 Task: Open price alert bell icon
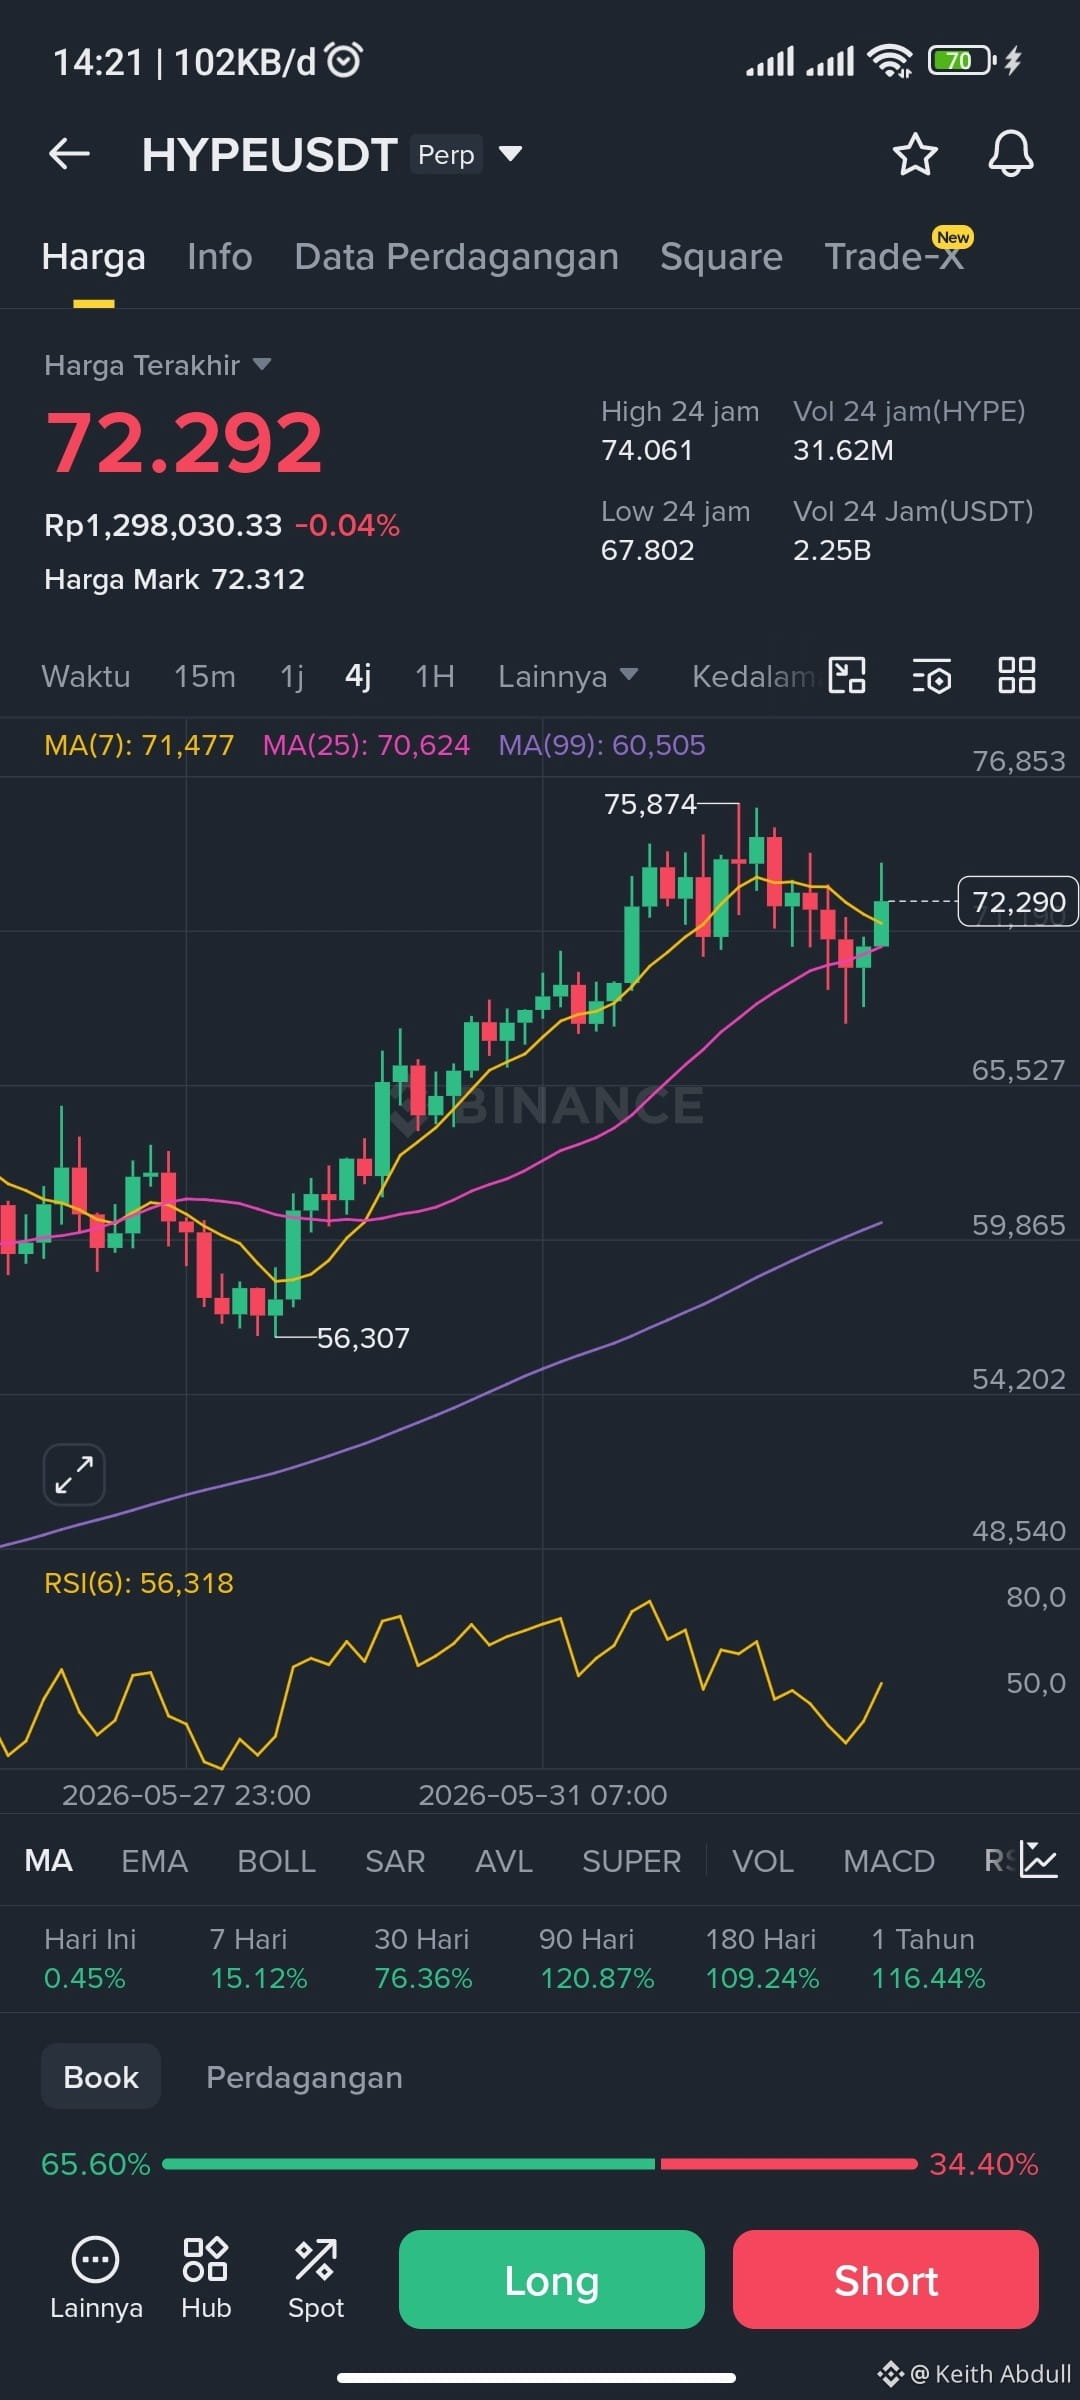1010,154
